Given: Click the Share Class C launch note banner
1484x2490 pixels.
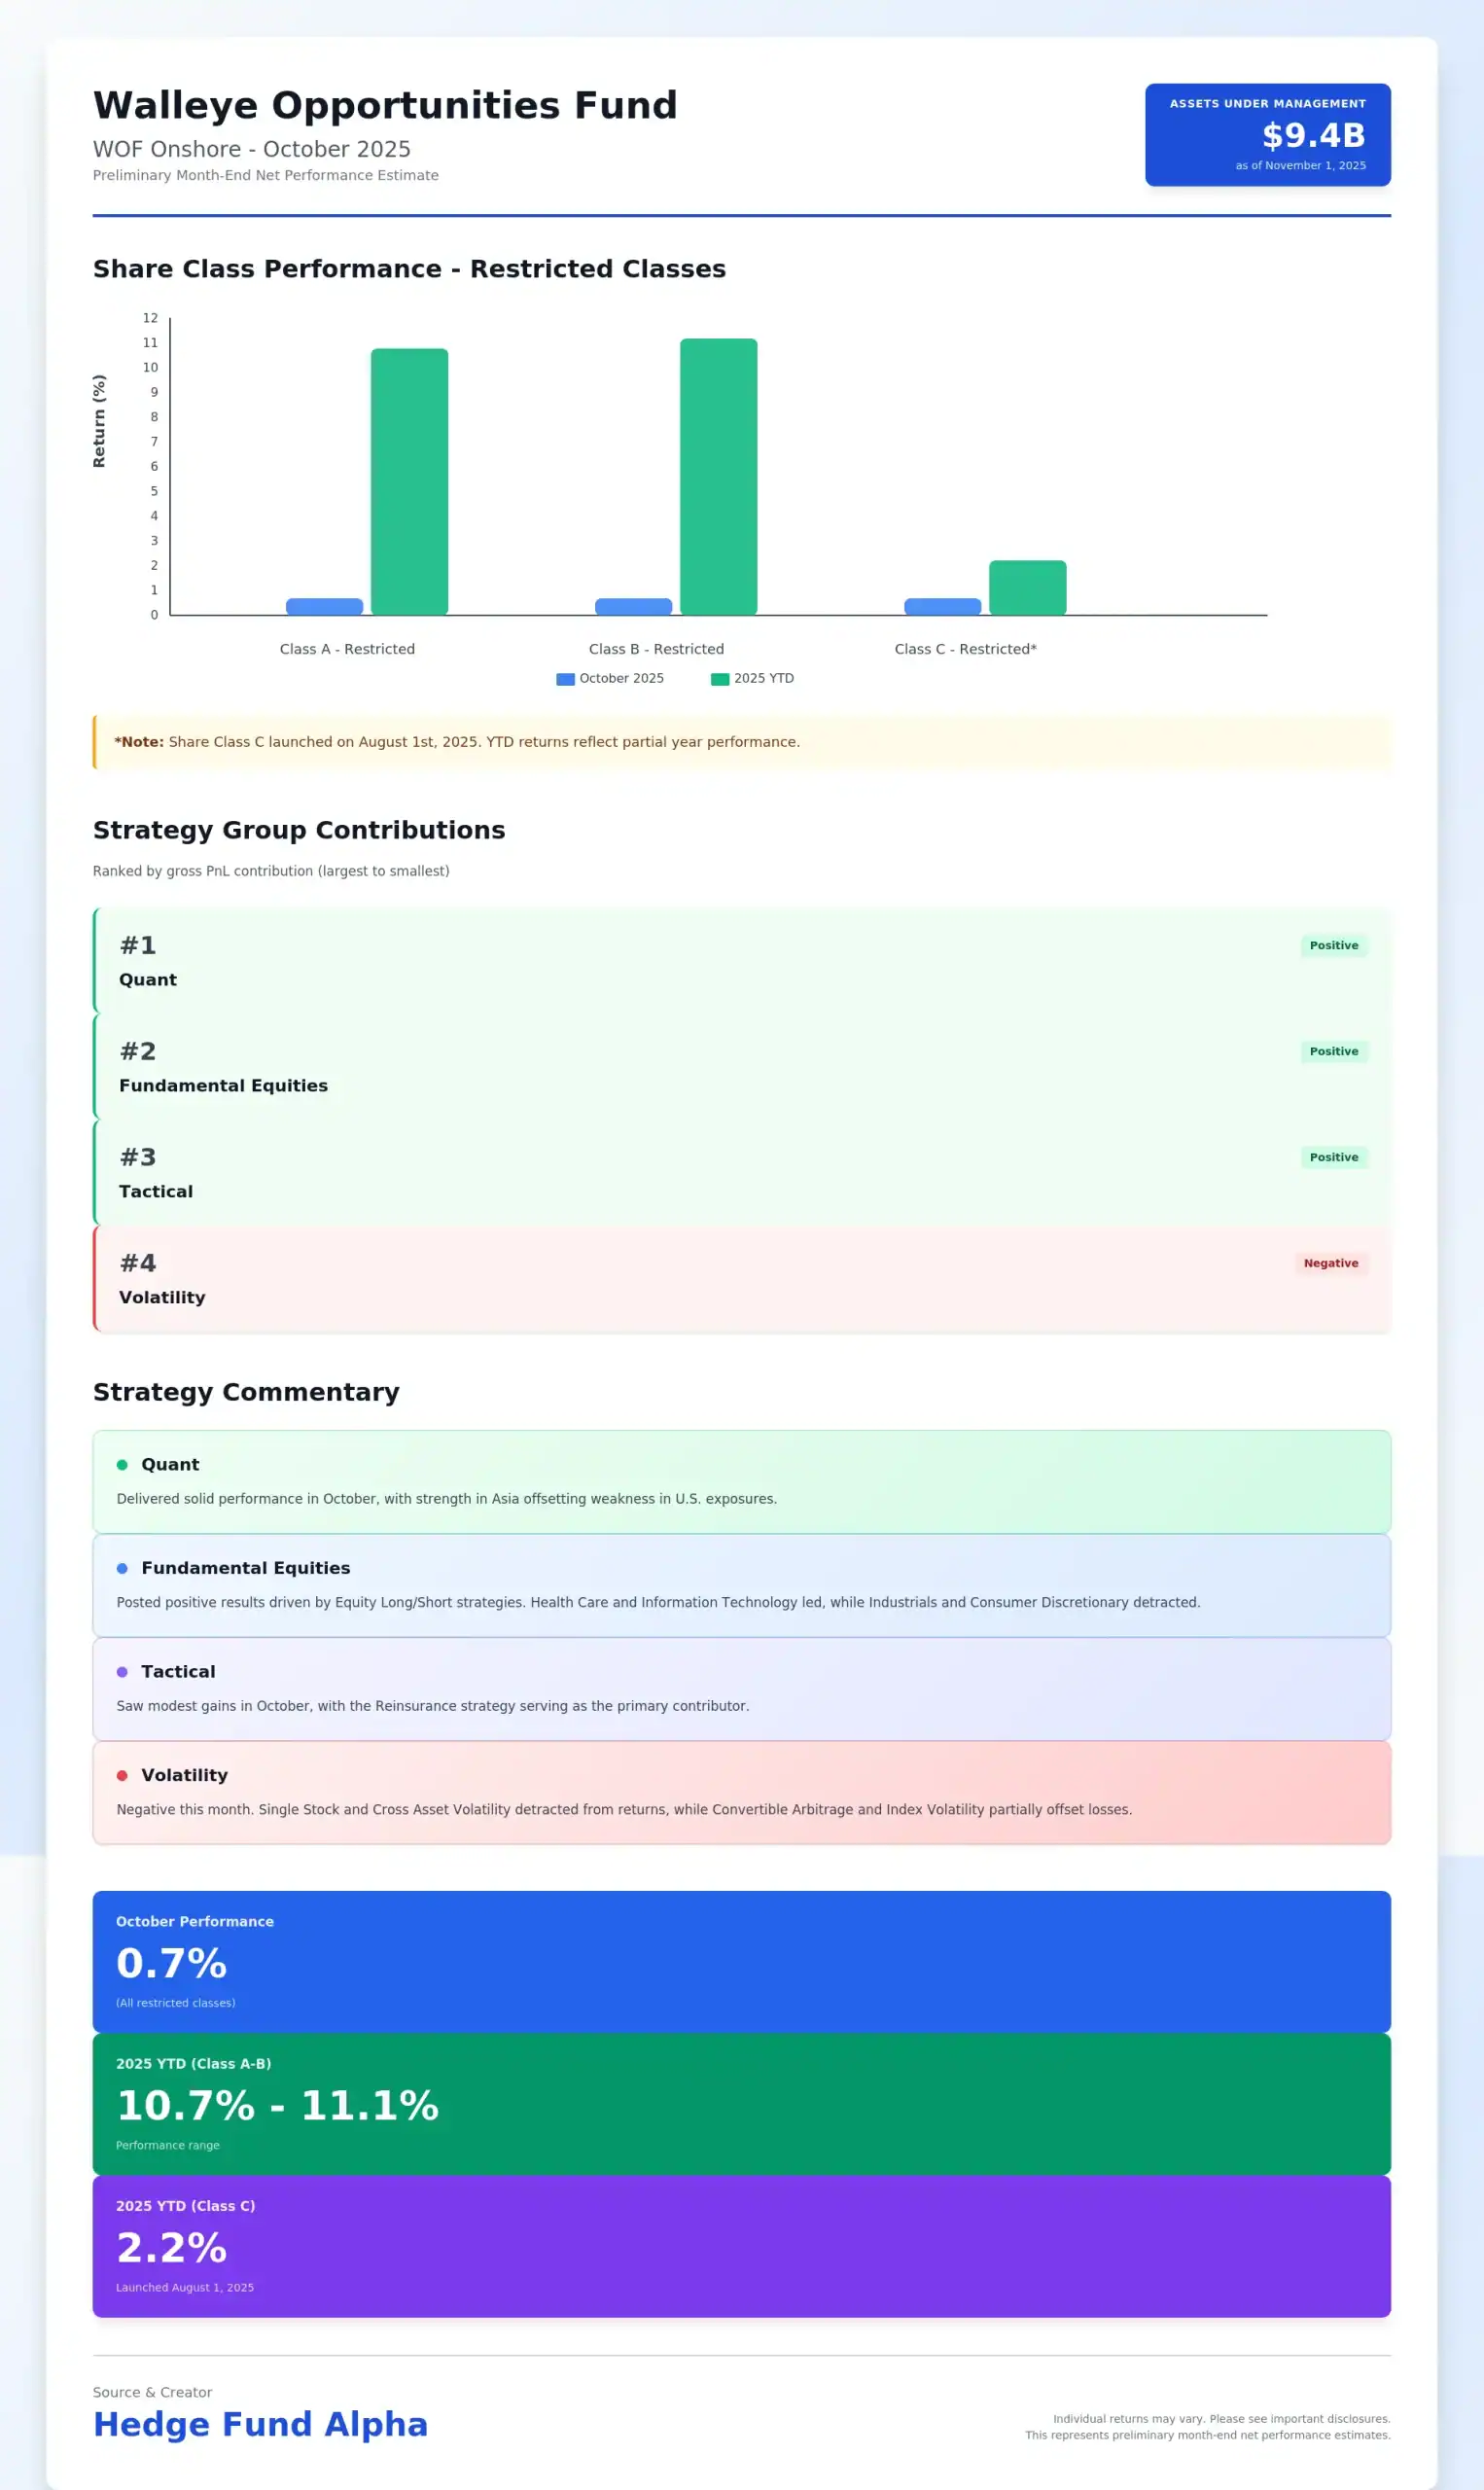Looking at the screenshot, I should pyautogui.click(x=741, y=742).
